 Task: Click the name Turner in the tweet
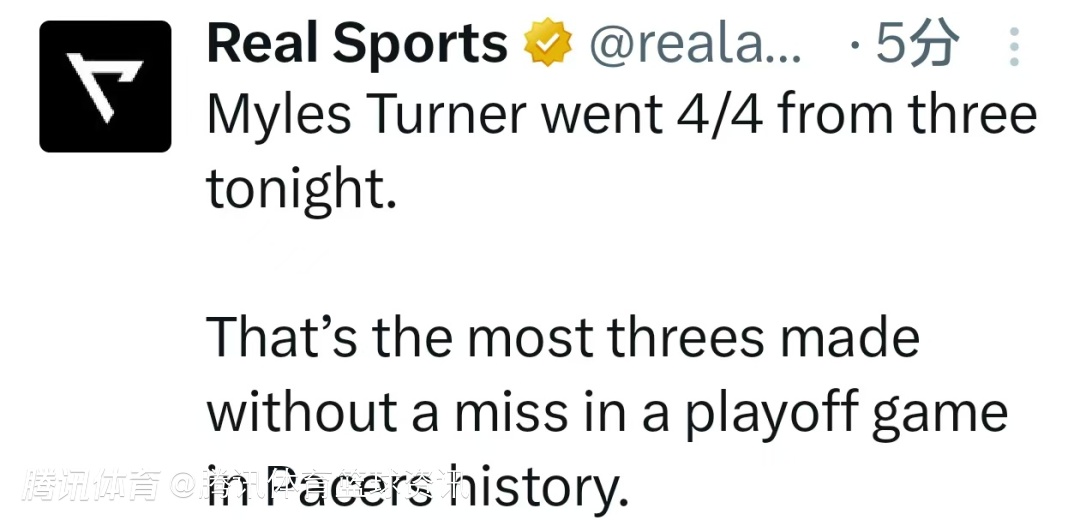[x=446, y=115]
